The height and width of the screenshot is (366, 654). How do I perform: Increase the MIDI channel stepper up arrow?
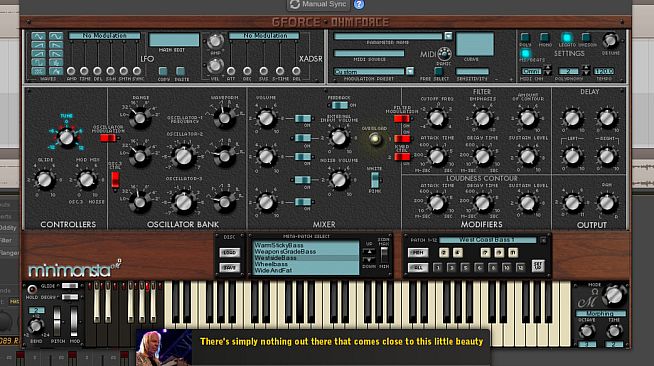pyautogui.click(x=548, y=68)
